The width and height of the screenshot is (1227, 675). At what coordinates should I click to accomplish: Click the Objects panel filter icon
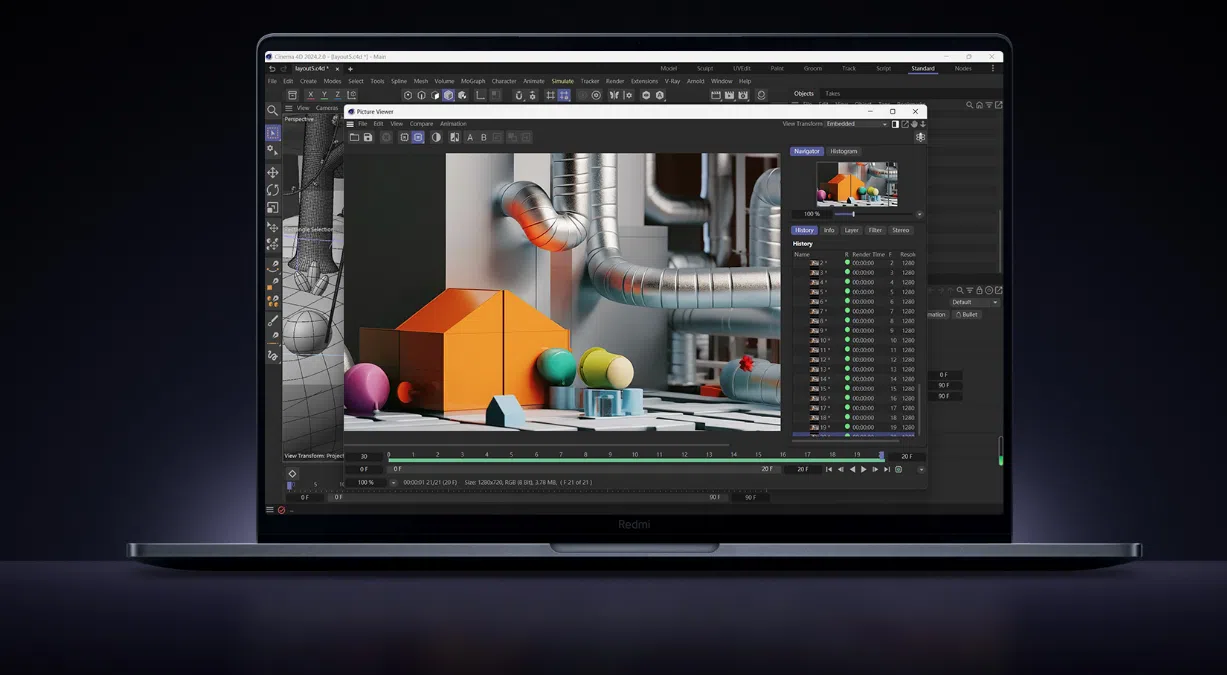[x=989, y=105]
